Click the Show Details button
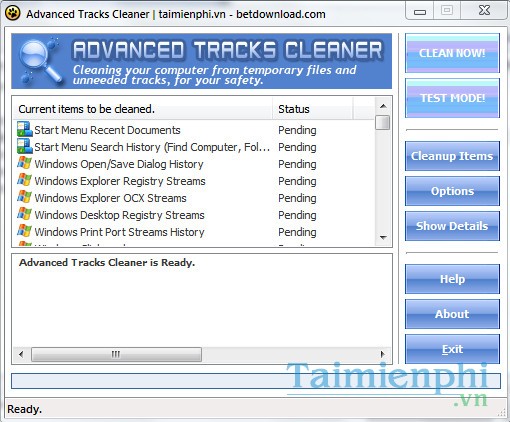Screen dimensions: 510x422 [452, 226]
